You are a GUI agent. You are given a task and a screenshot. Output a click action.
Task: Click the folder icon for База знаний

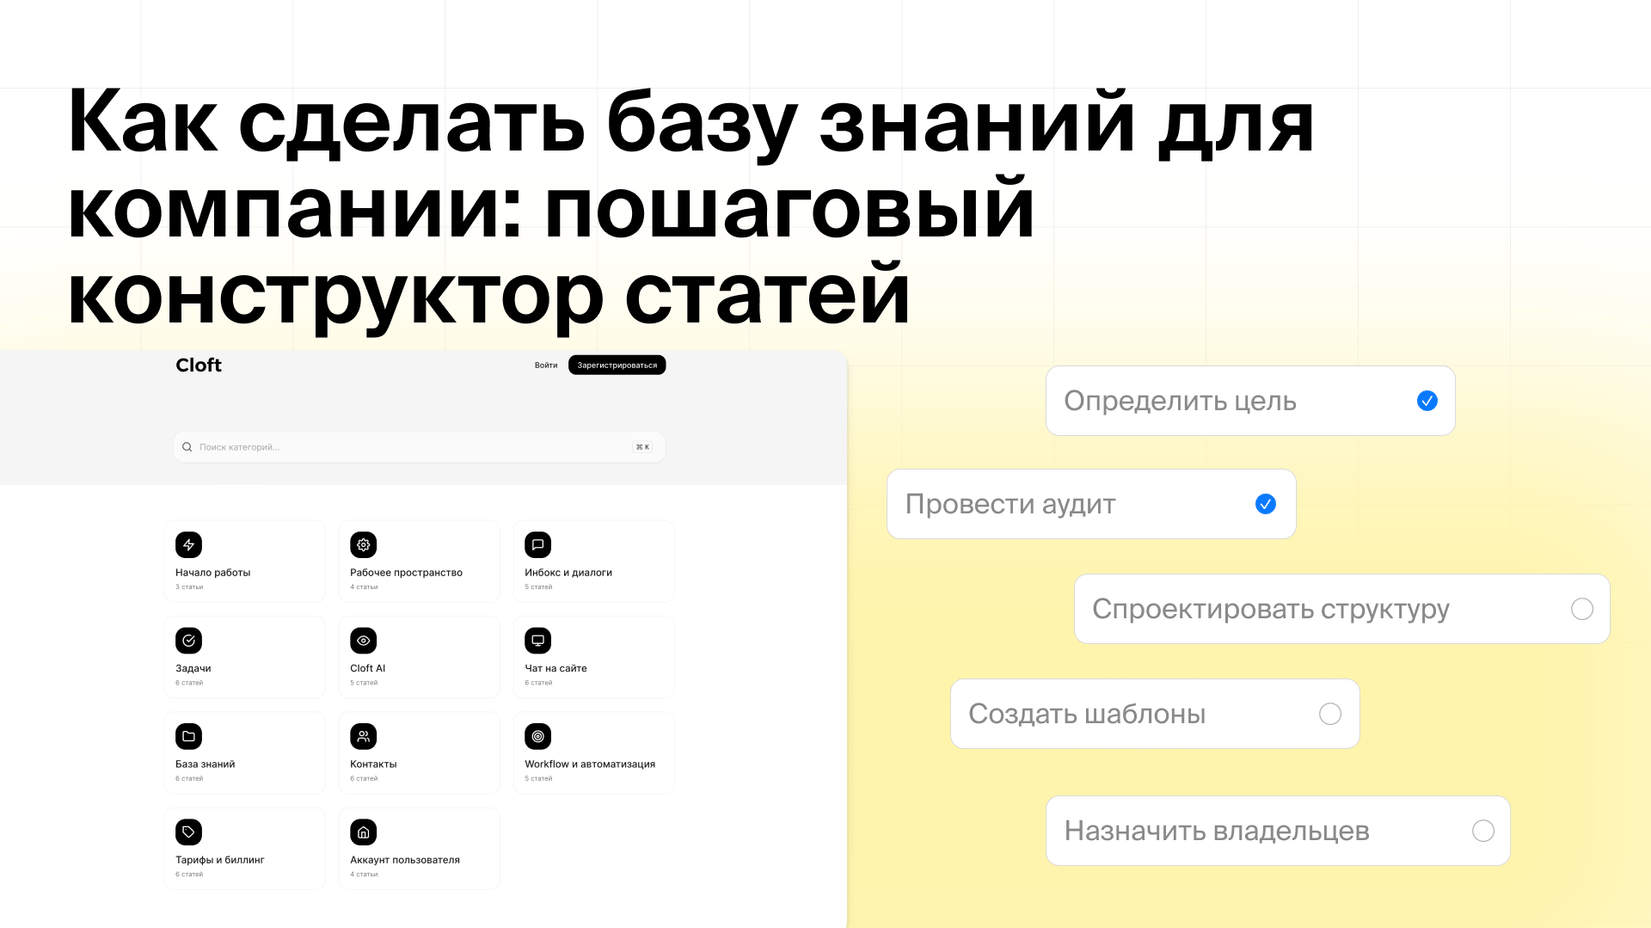coord(189,736)
